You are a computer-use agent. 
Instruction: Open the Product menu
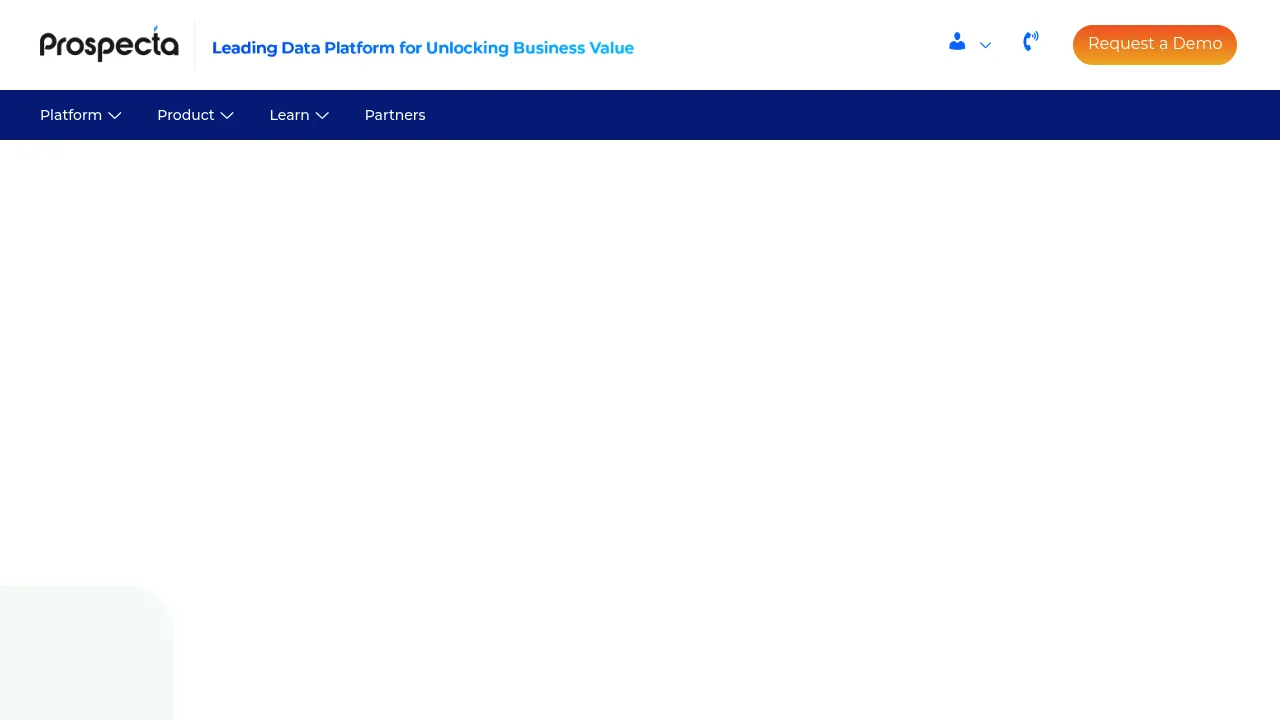click(x=195, y=115)
